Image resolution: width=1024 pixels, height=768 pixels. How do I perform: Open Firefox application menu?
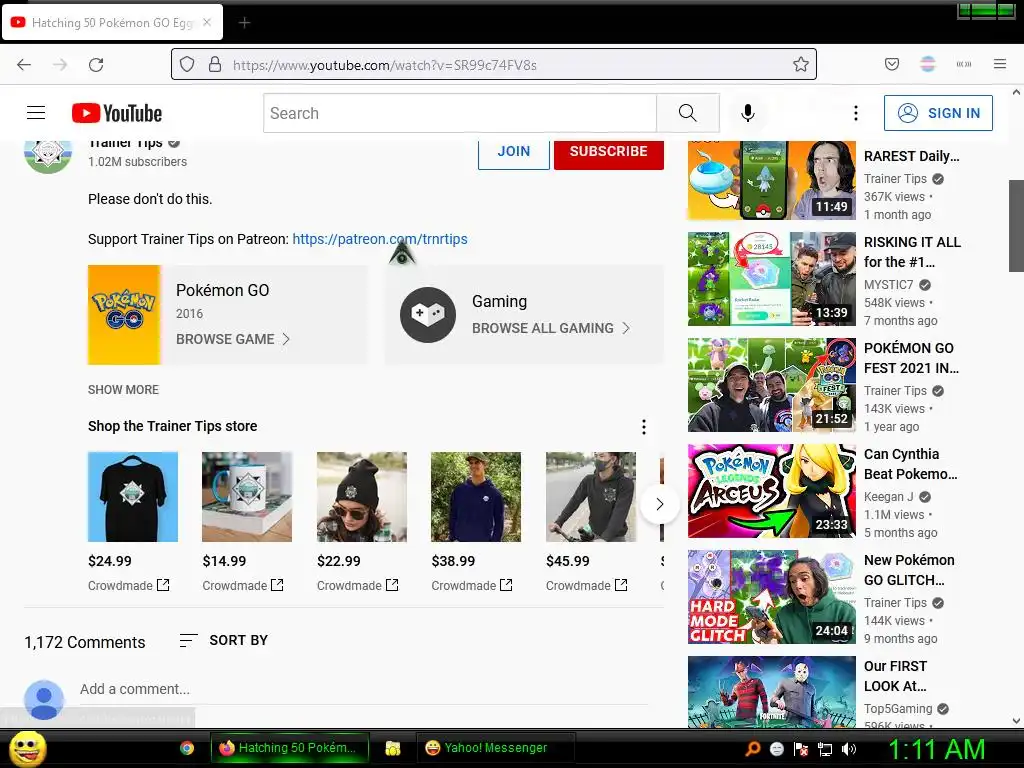(x=1000, y=64)
